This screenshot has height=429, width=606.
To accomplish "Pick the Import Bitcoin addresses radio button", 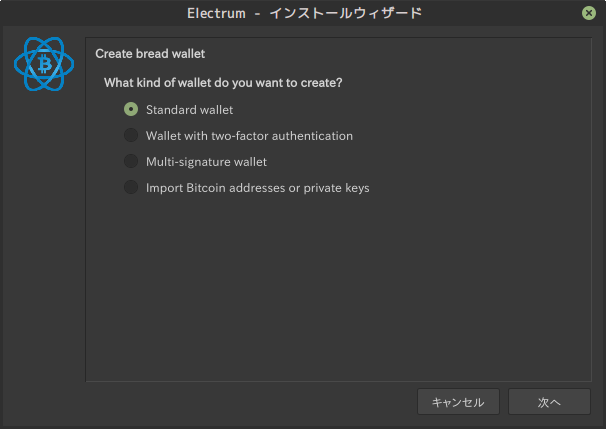I will tap(130, 187).
